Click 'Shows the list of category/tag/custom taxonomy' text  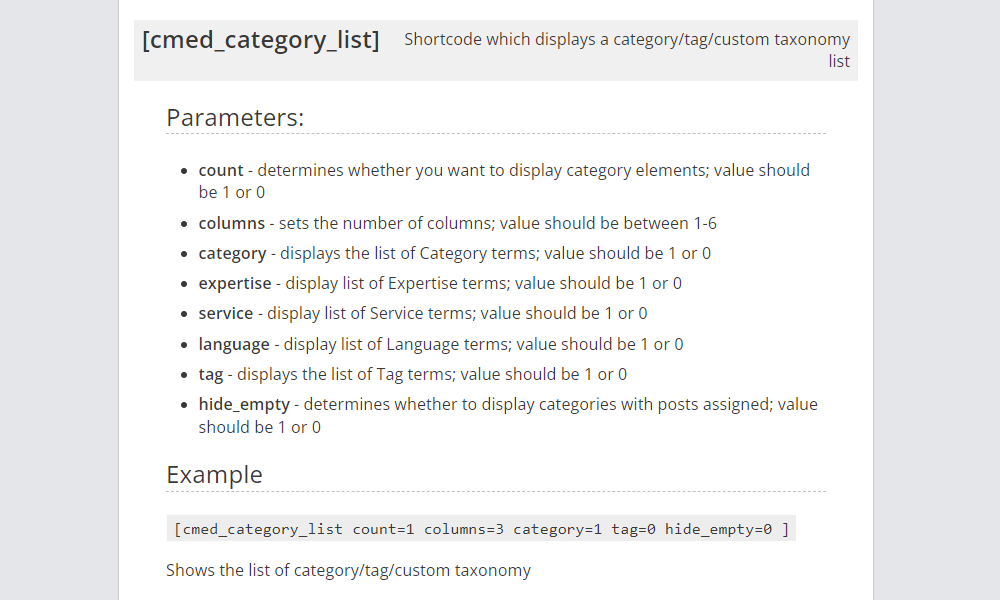(x=348, y=570)
